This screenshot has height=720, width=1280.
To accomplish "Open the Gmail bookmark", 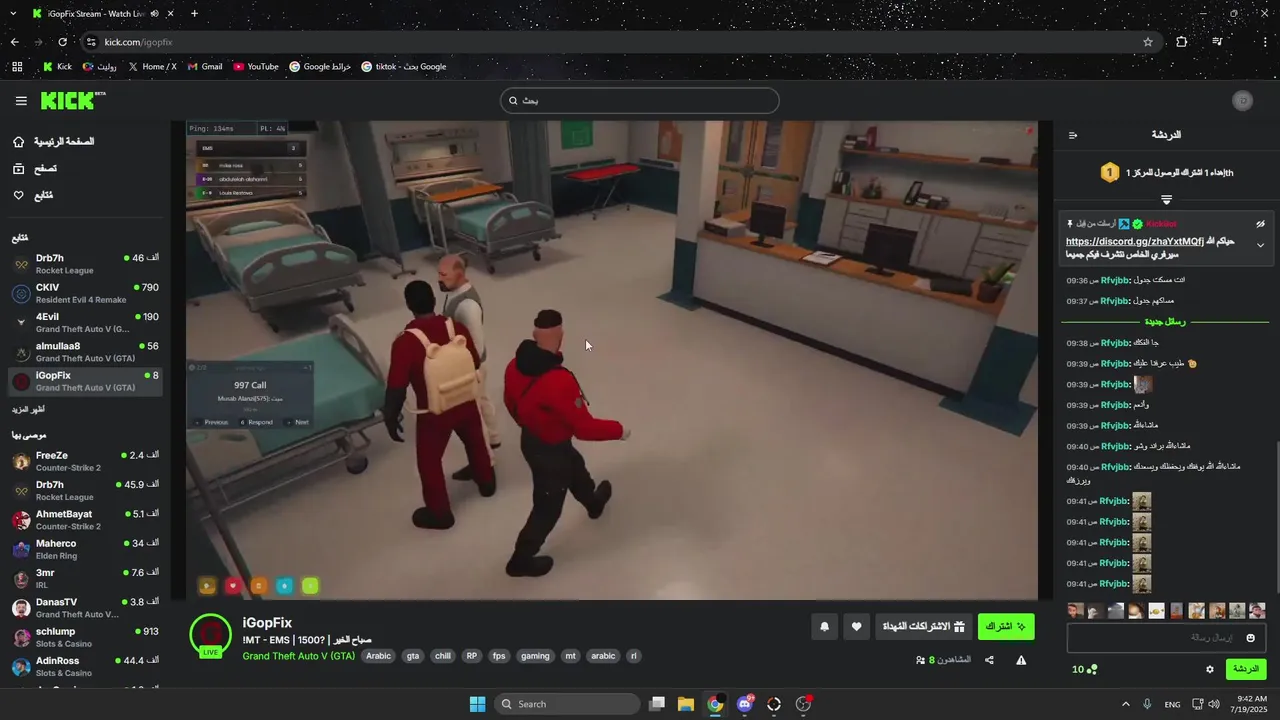I will [x=203, y=67].
